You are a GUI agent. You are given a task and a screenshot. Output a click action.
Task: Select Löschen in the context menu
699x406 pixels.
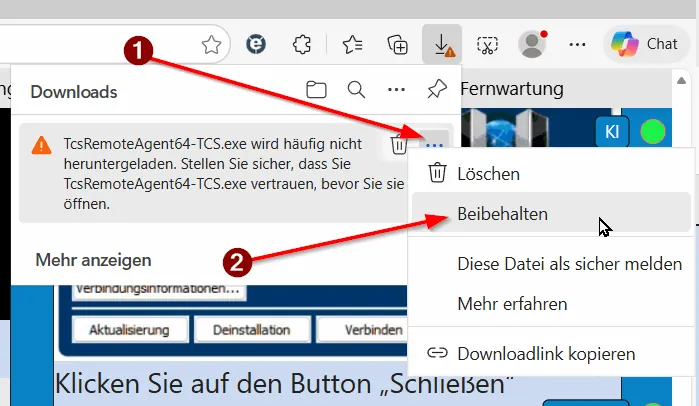pyautogui.click(x=488, y=174)
